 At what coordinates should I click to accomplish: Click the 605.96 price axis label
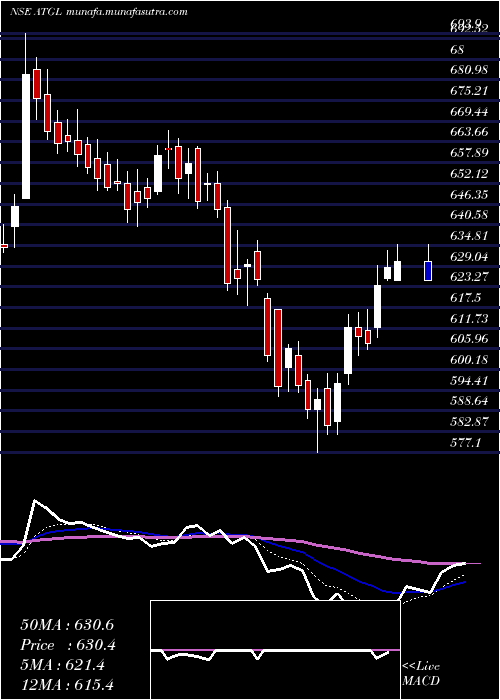click(469, 339)
